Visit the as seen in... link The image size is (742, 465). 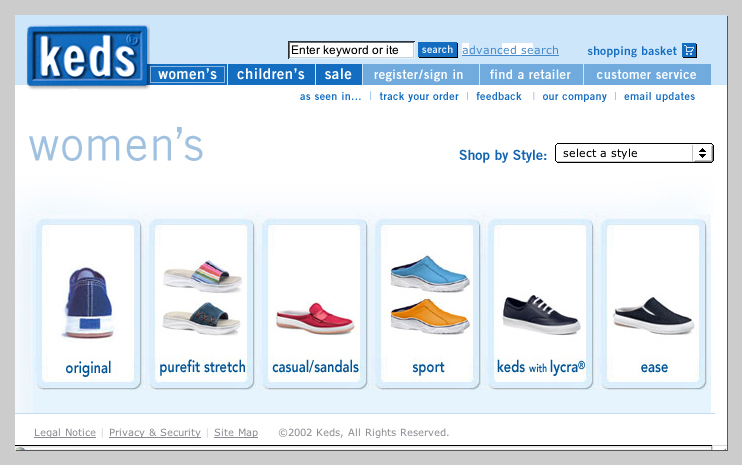click(x=330, y=97)
